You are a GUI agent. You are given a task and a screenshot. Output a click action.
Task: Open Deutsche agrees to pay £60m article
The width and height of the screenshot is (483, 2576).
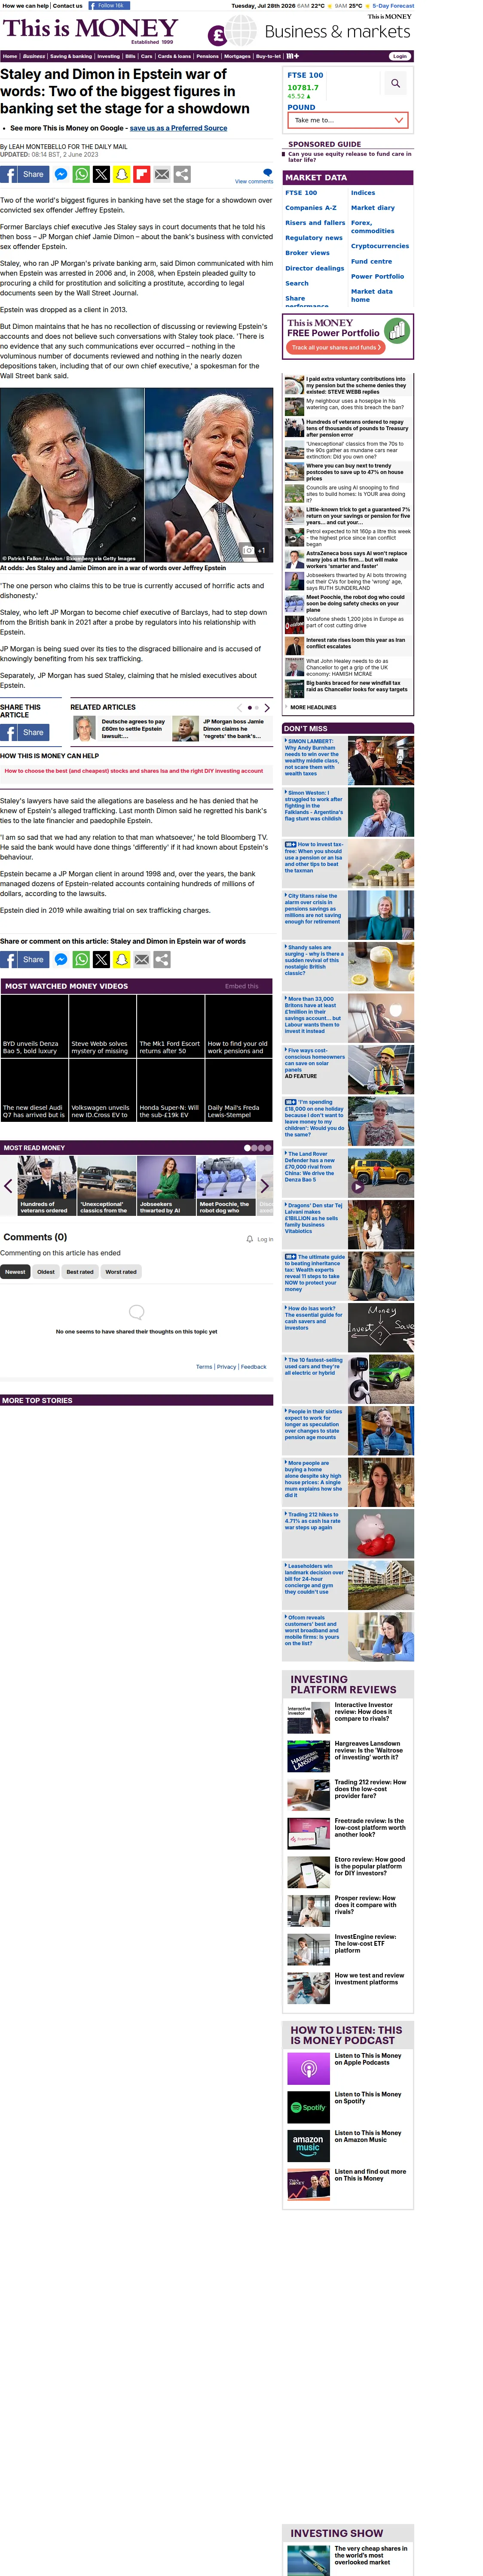[133, 728]
